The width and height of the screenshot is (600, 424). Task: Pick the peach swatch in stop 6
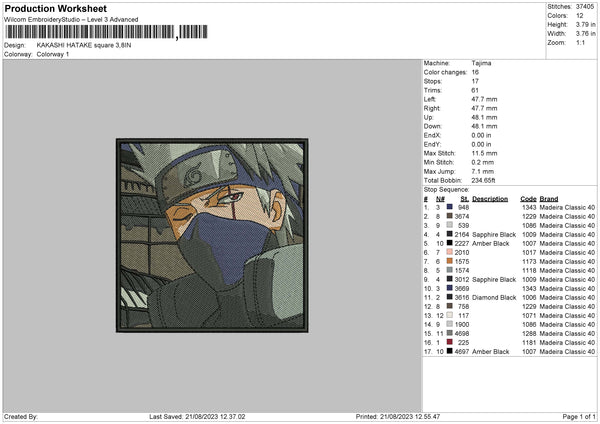coord(451,252)
